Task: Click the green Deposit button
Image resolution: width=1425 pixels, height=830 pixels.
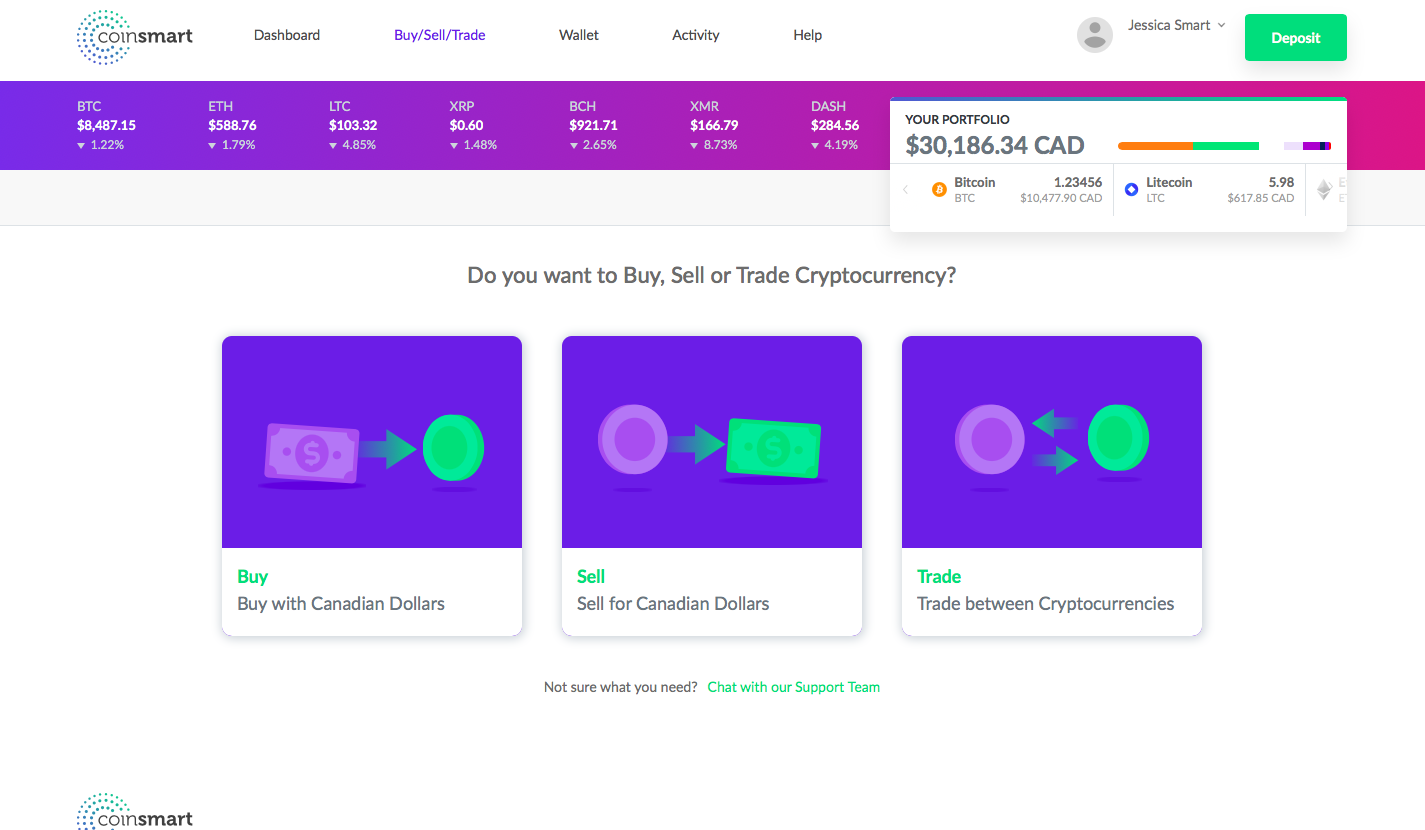Action: (x=1295, y=37)
